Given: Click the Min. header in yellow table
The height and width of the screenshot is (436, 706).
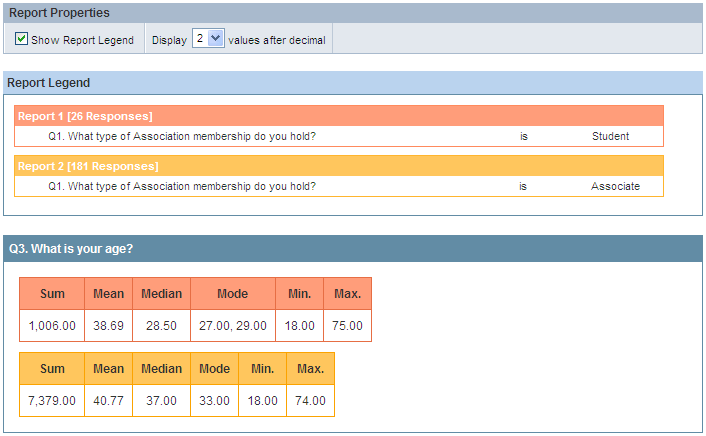Looking at the screenshot, I should (262, 368).
